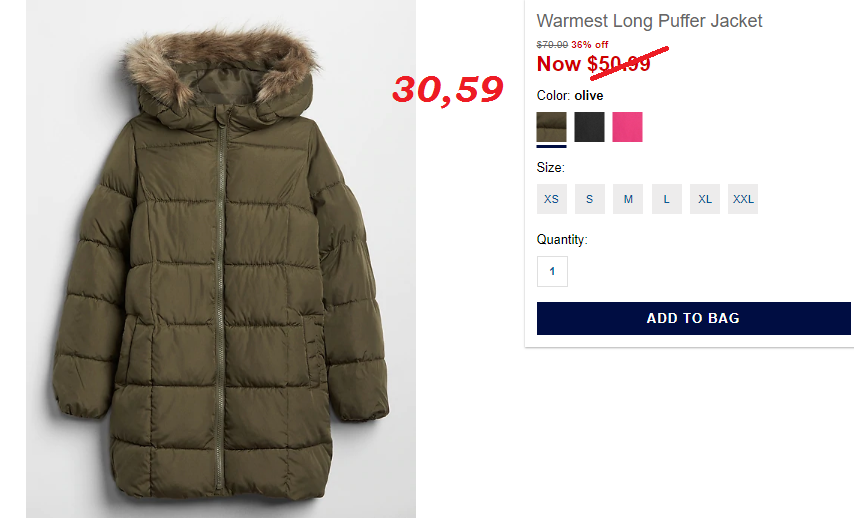
Task: Click the red 30,59 price annotation
Action: pos(448,90)
